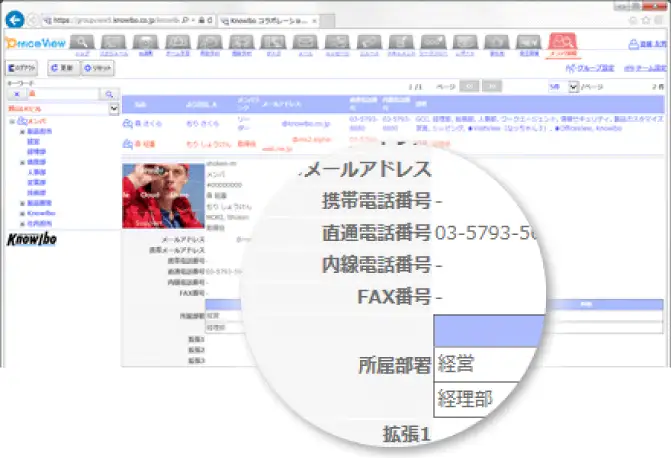Select the Knowlbo browser tab

[267, 21]
